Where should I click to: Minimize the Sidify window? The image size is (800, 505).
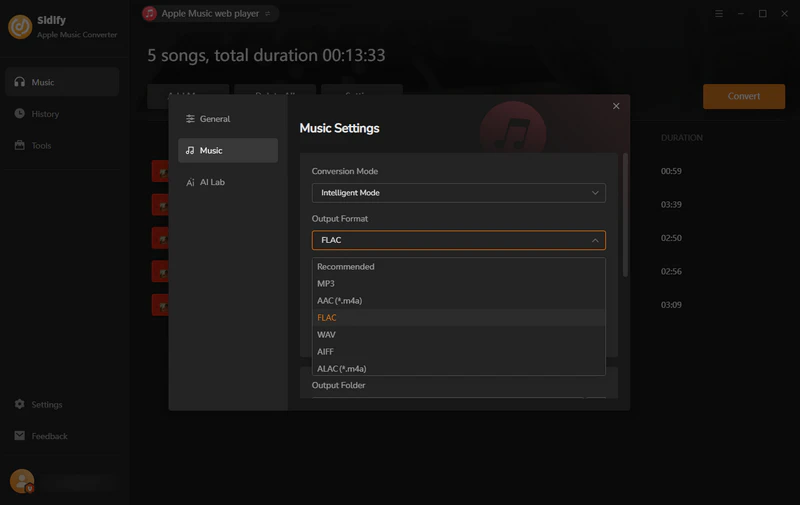741,14
